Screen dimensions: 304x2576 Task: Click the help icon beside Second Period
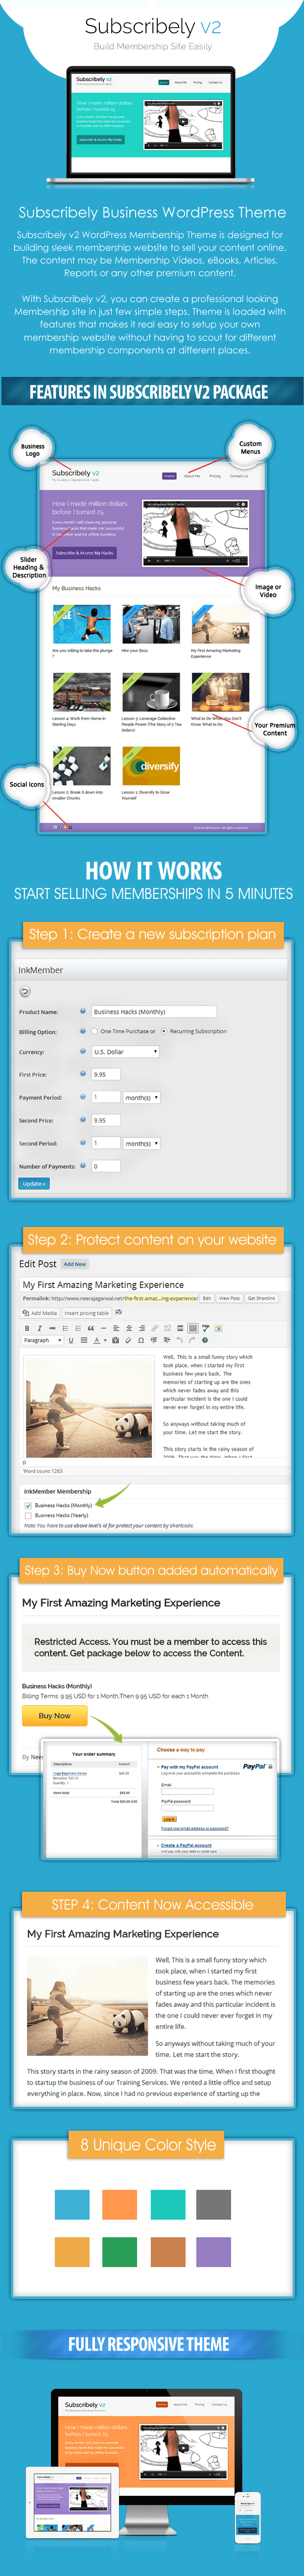tap(83, 1143)
